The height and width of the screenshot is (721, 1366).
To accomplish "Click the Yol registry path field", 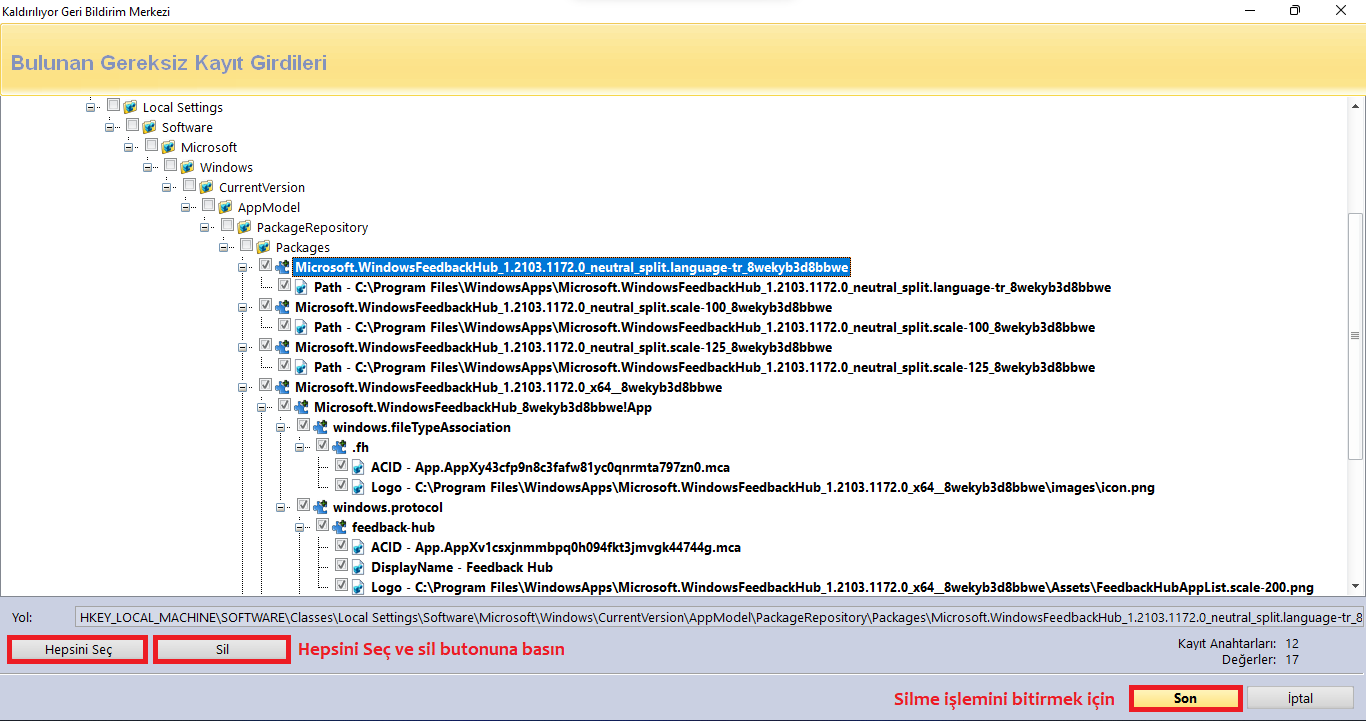I will click(719, 617).
